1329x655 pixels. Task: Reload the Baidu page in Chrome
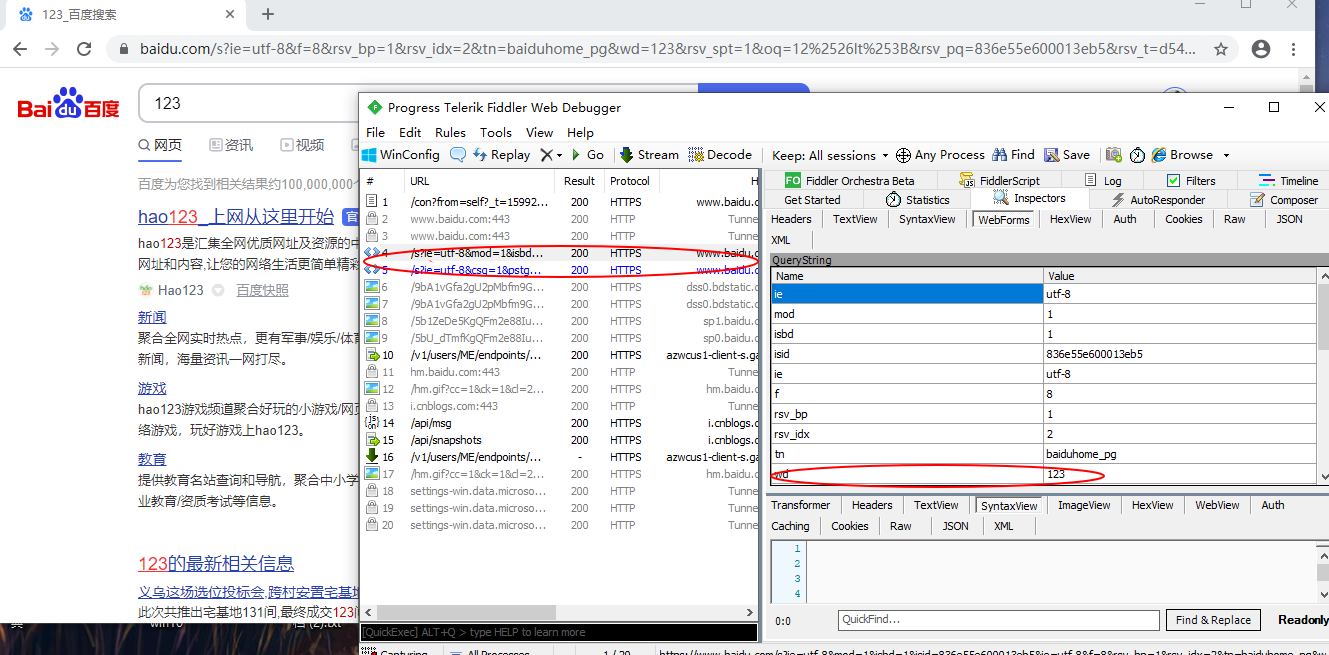coord(84,49)
